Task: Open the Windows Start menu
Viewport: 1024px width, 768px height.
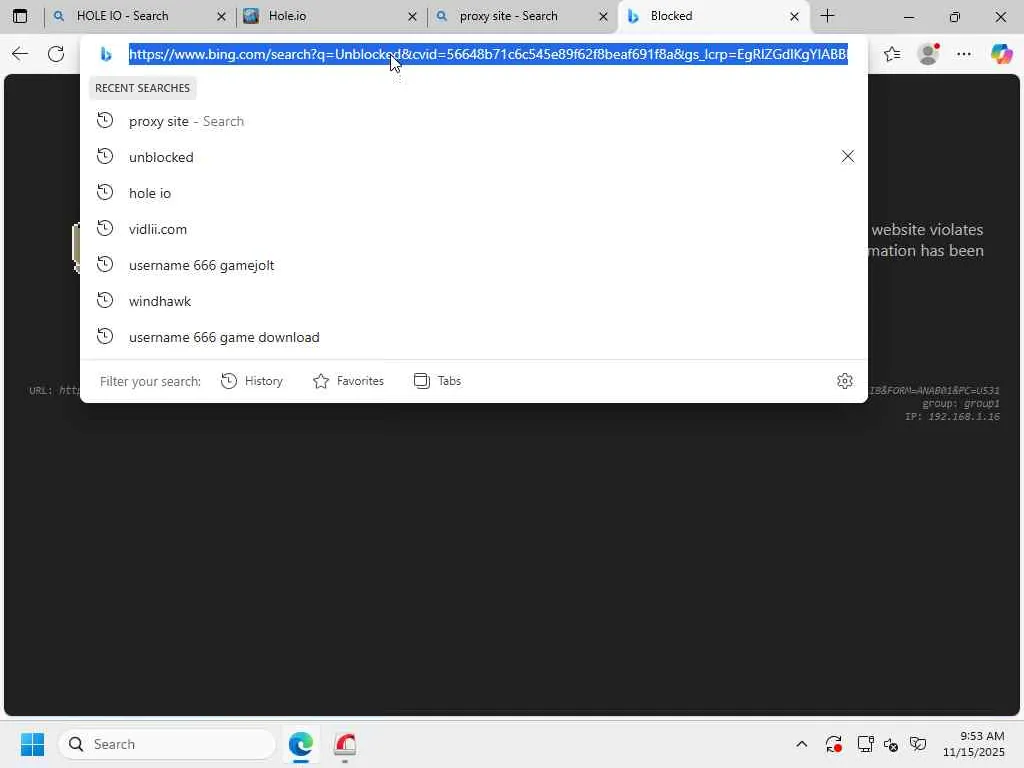Action: pyautogui.click(x=33, y=744)
